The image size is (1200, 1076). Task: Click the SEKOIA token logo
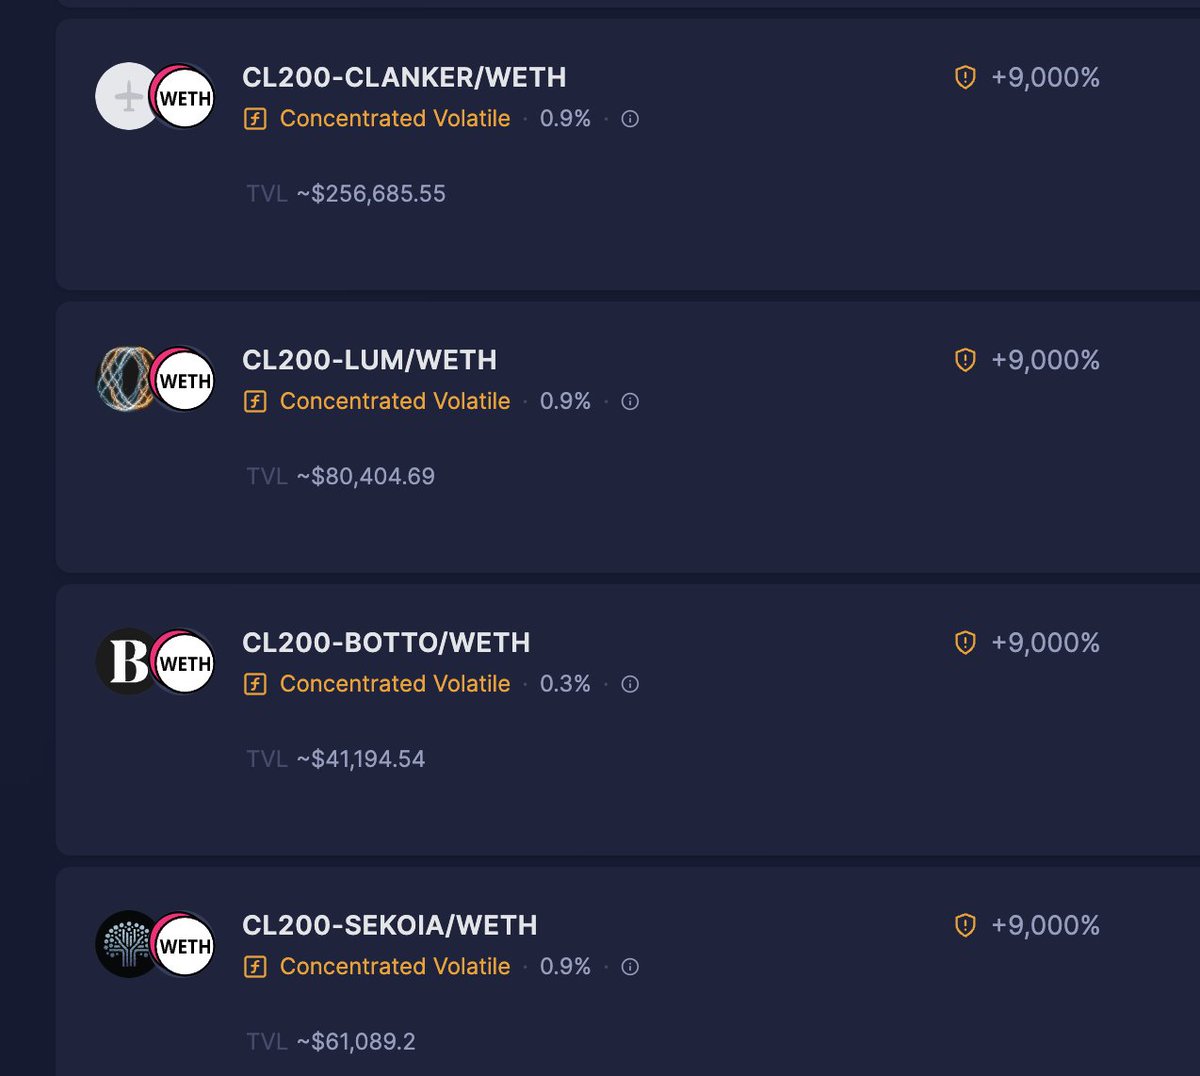point(121,944)
